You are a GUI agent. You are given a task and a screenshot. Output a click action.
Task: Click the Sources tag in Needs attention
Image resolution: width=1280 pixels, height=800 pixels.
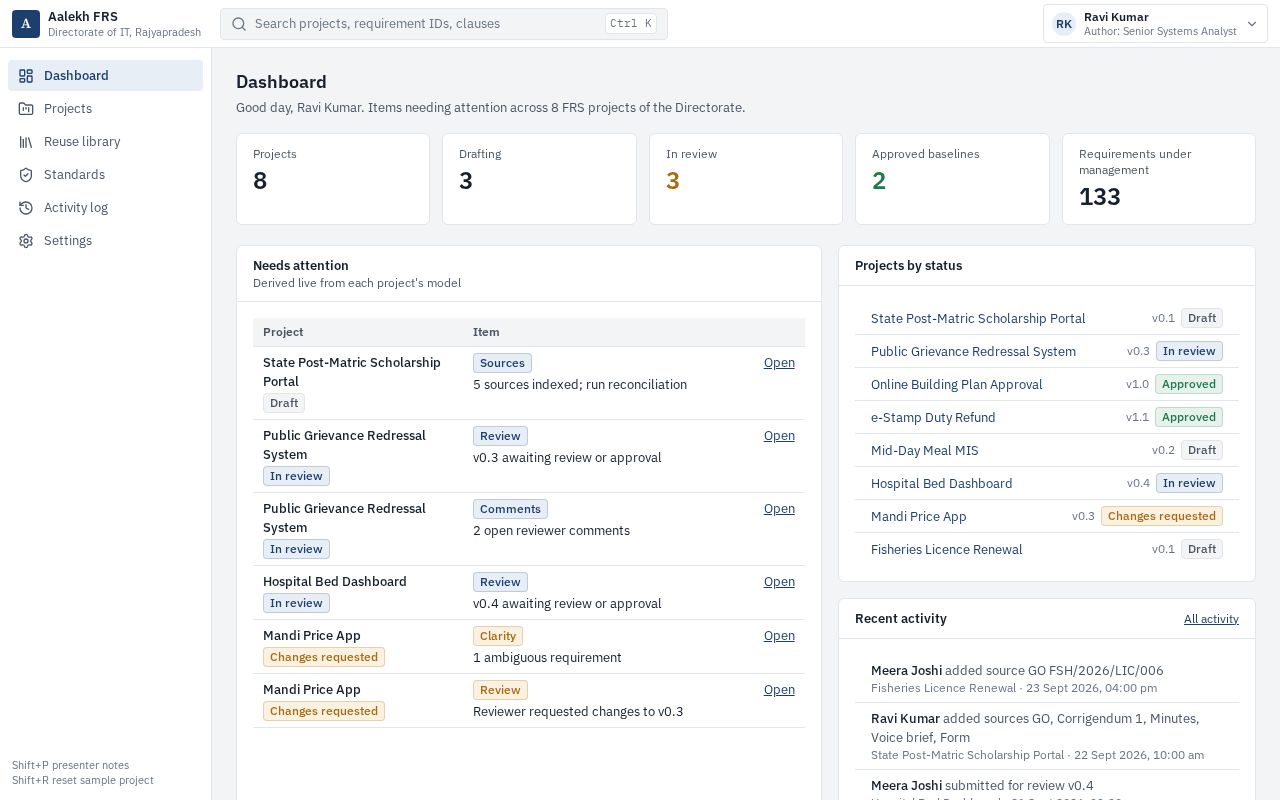(x=502, y=364)
